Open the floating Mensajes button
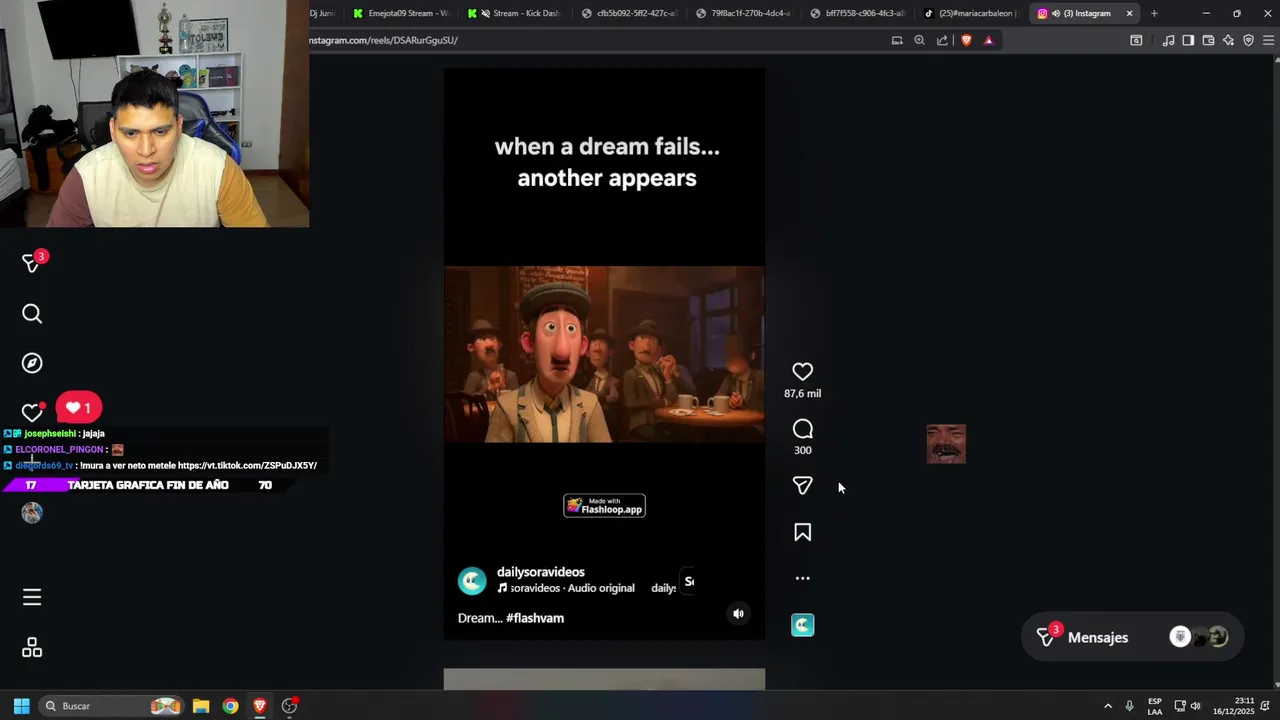1280x720 pixels. [x=1132, y=637]
